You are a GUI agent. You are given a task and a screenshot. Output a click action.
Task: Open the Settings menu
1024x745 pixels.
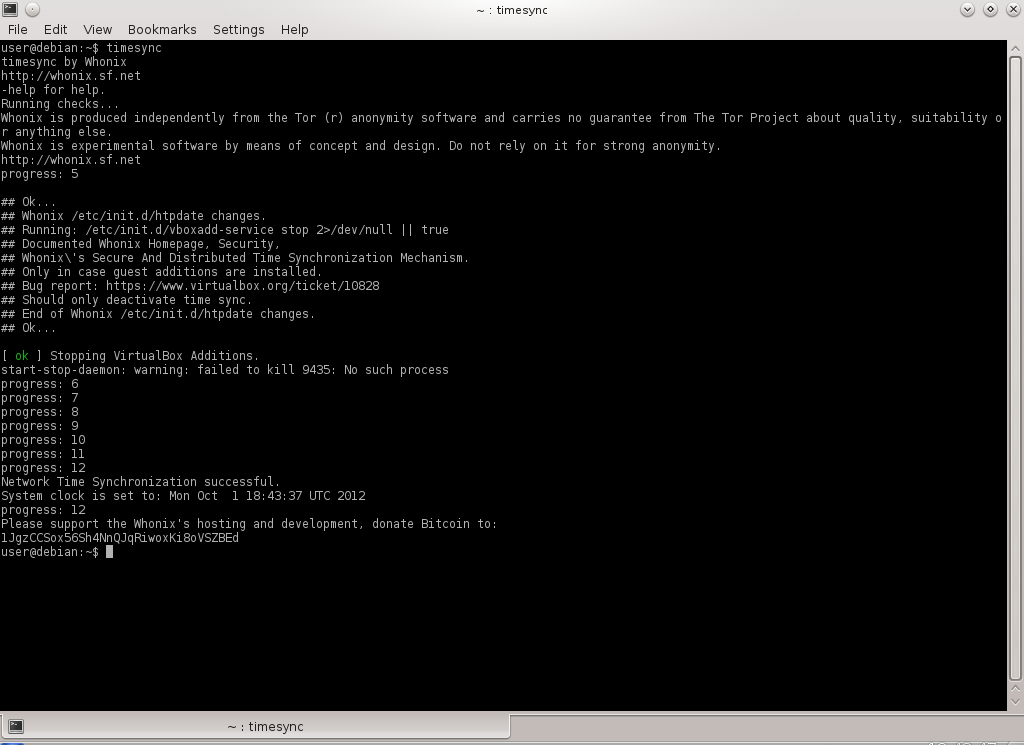[238, 29]
